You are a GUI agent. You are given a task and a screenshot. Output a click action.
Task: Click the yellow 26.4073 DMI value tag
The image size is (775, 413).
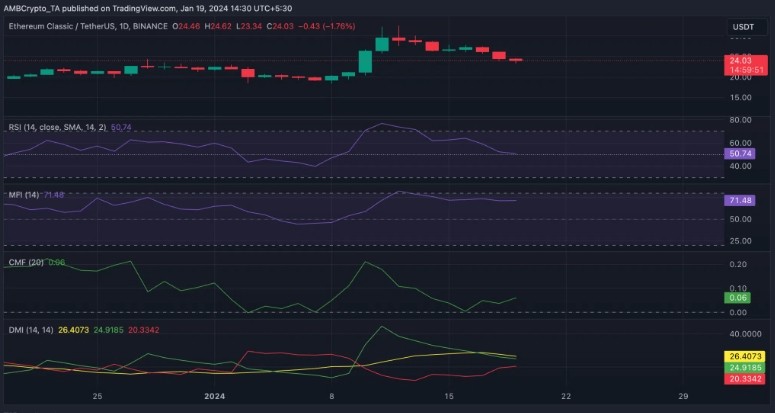point(746,356)
